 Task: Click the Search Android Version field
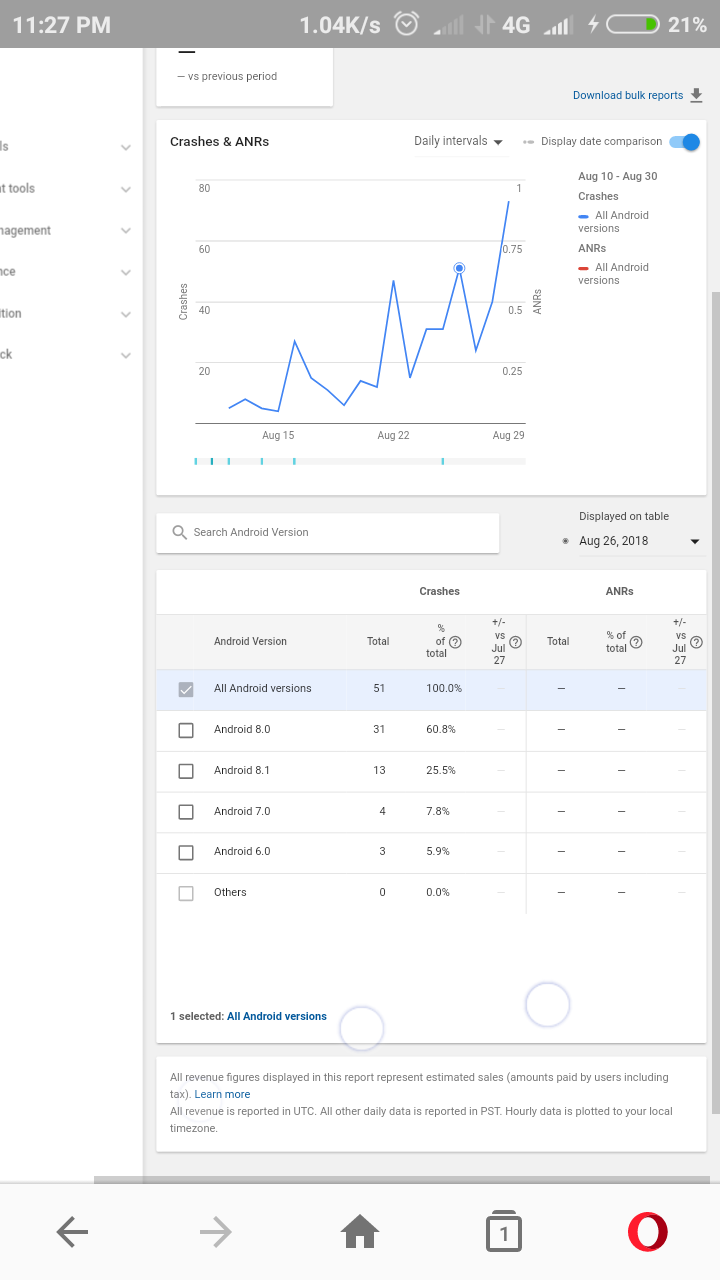coord(327,533)
